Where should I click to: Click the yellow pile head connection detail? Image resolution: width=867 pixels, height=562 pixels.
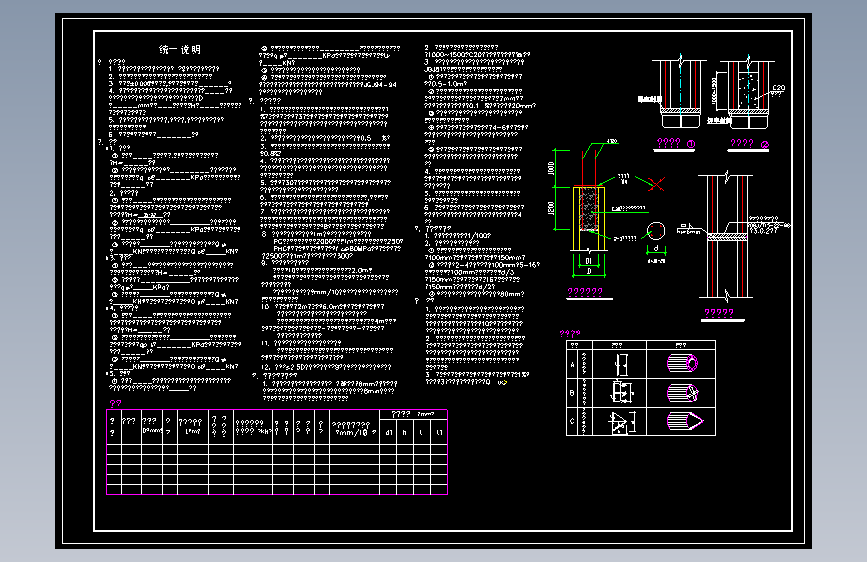(x=589, y=218)
